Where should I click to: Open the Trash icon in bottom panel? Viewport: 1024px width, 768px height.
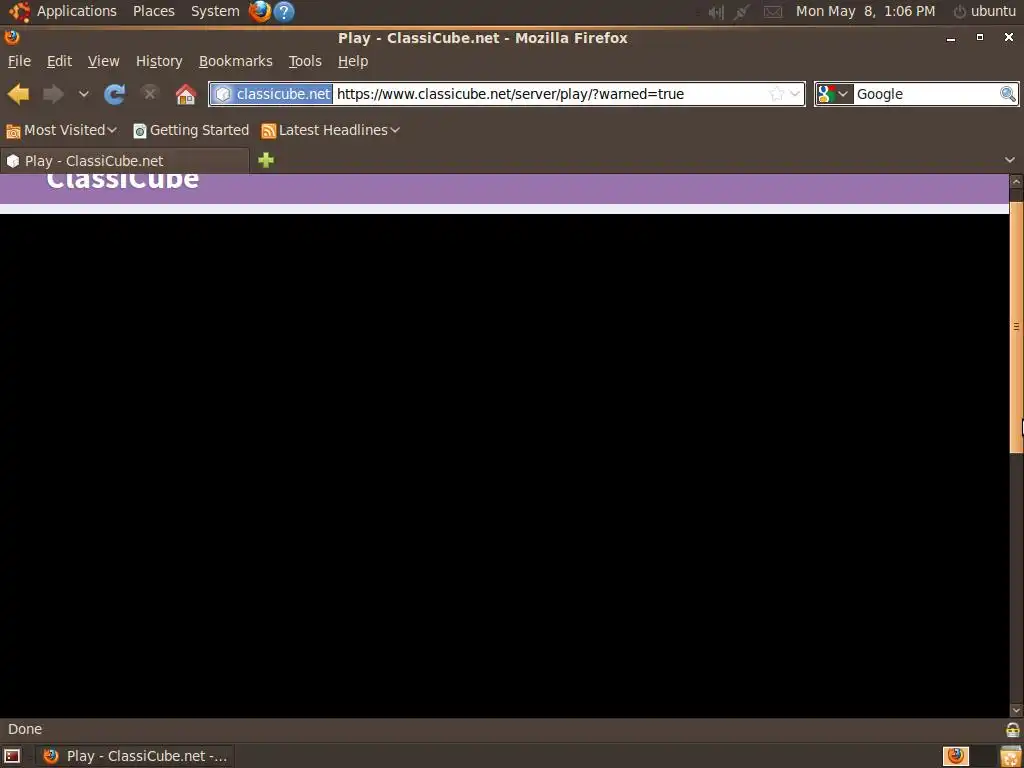(x=1011, y=756)
